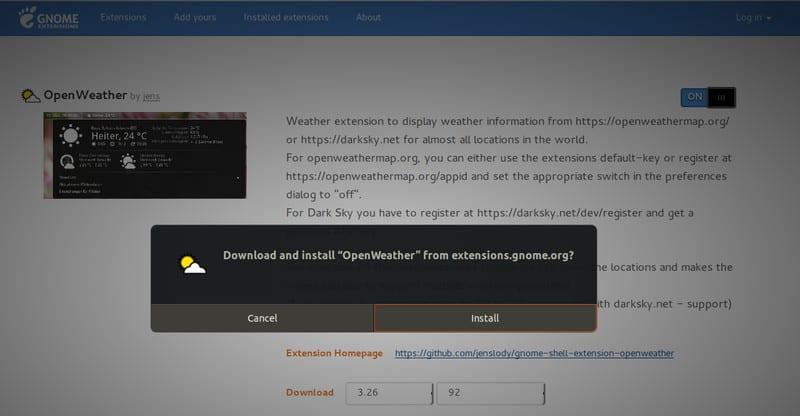This screenshot has width=800, height=416.
Task: Open the About page
Action: pos(368,17)
